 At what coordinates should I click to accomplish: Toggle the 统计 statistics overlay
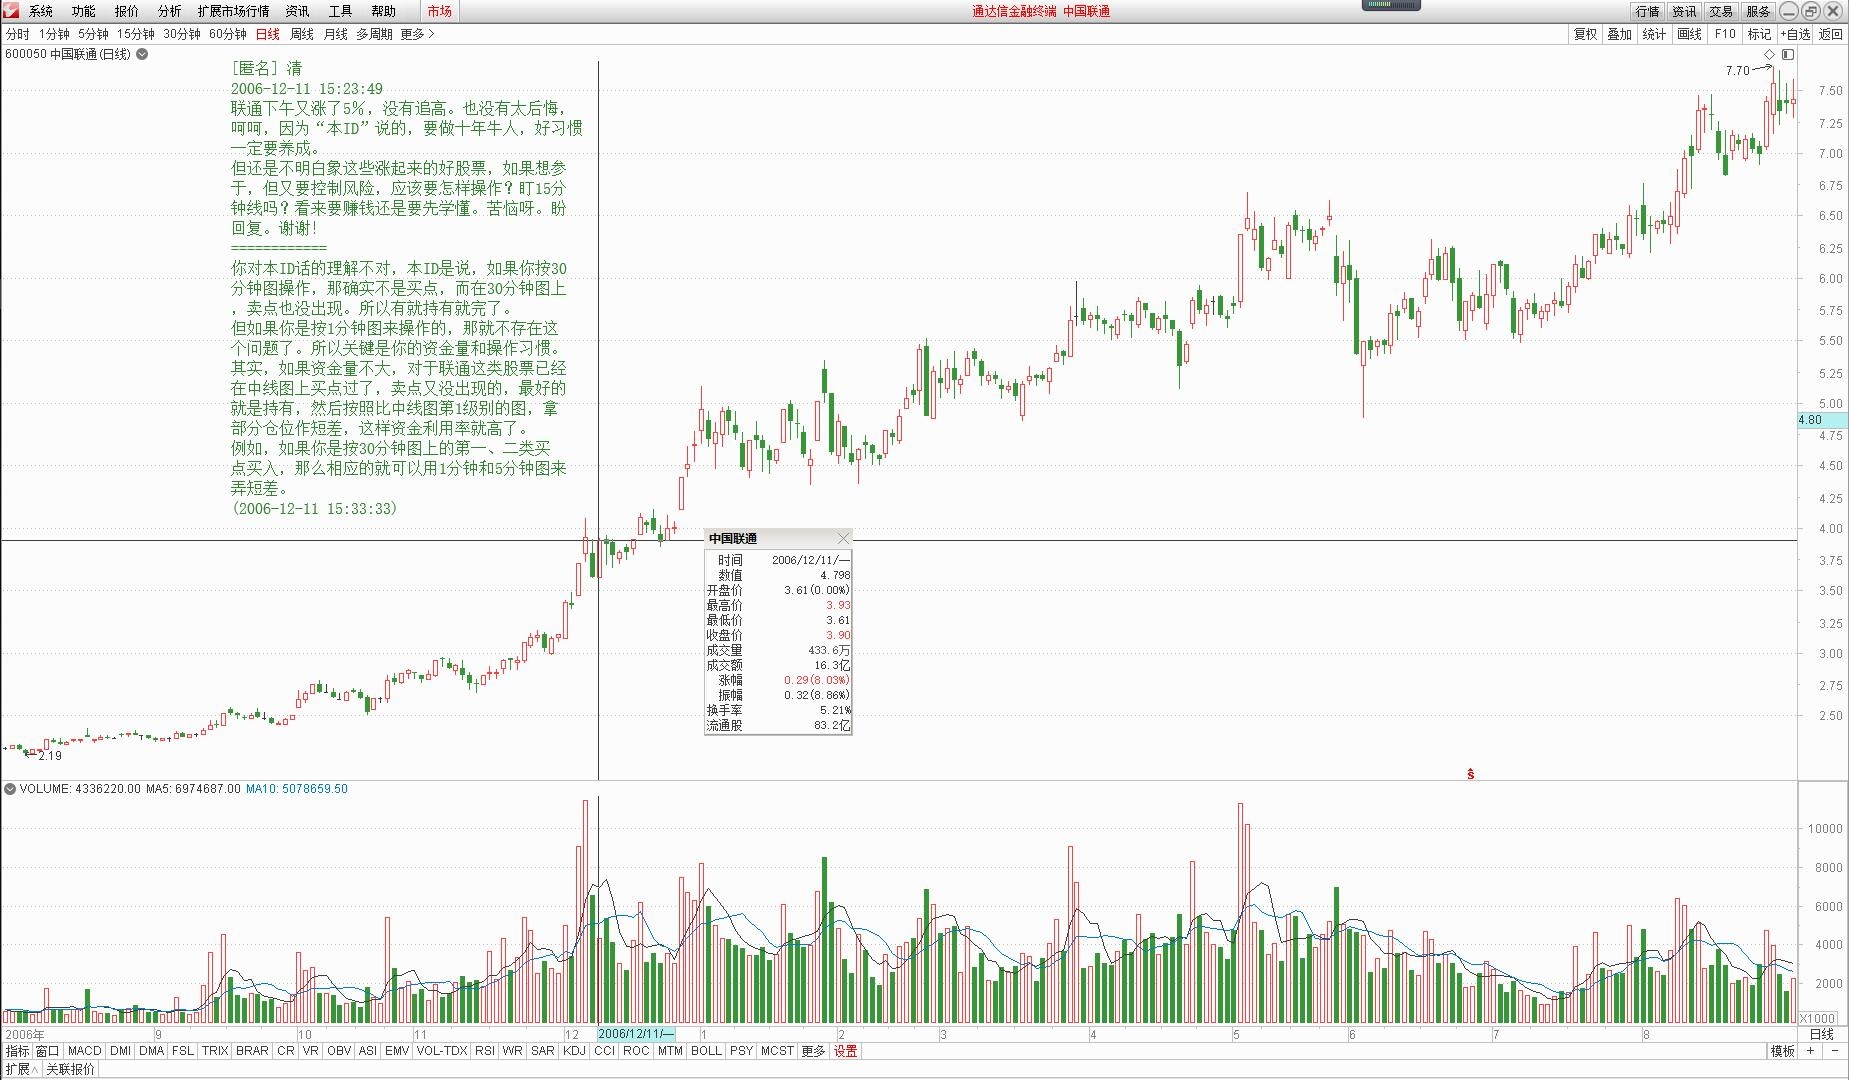point(1653,33)
